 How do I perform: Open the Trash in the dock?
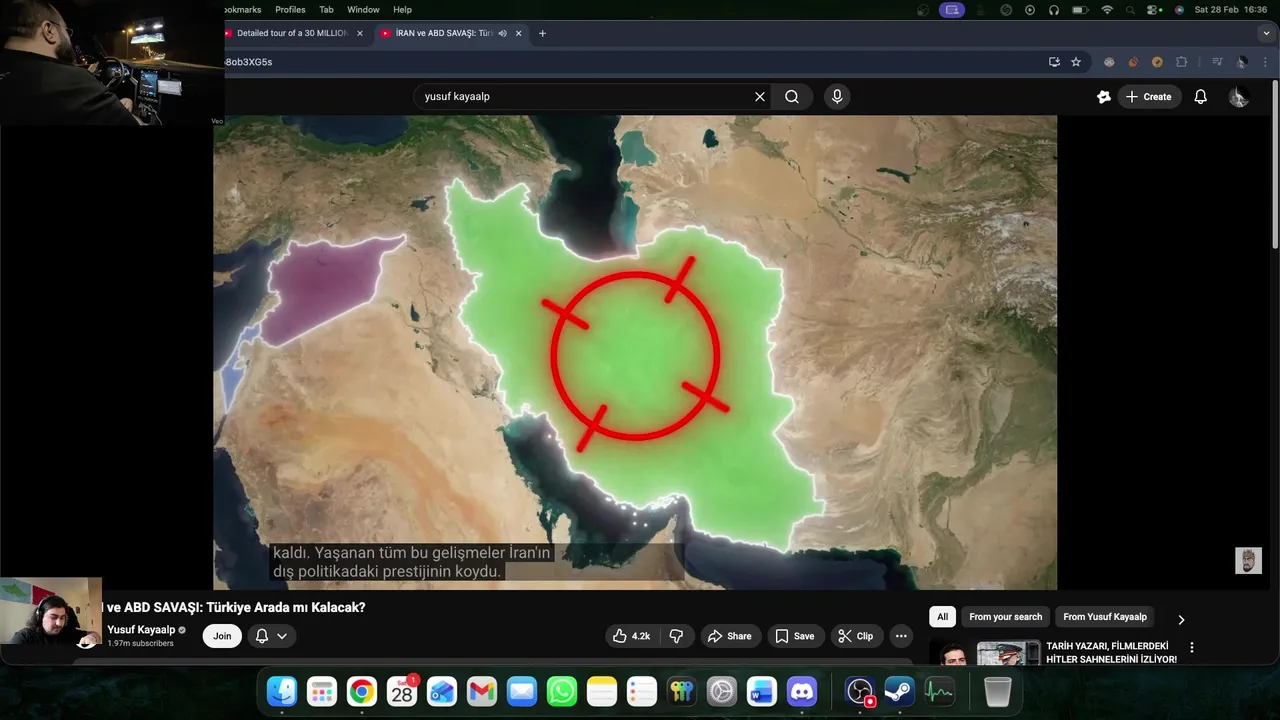(x=998, y=691)
